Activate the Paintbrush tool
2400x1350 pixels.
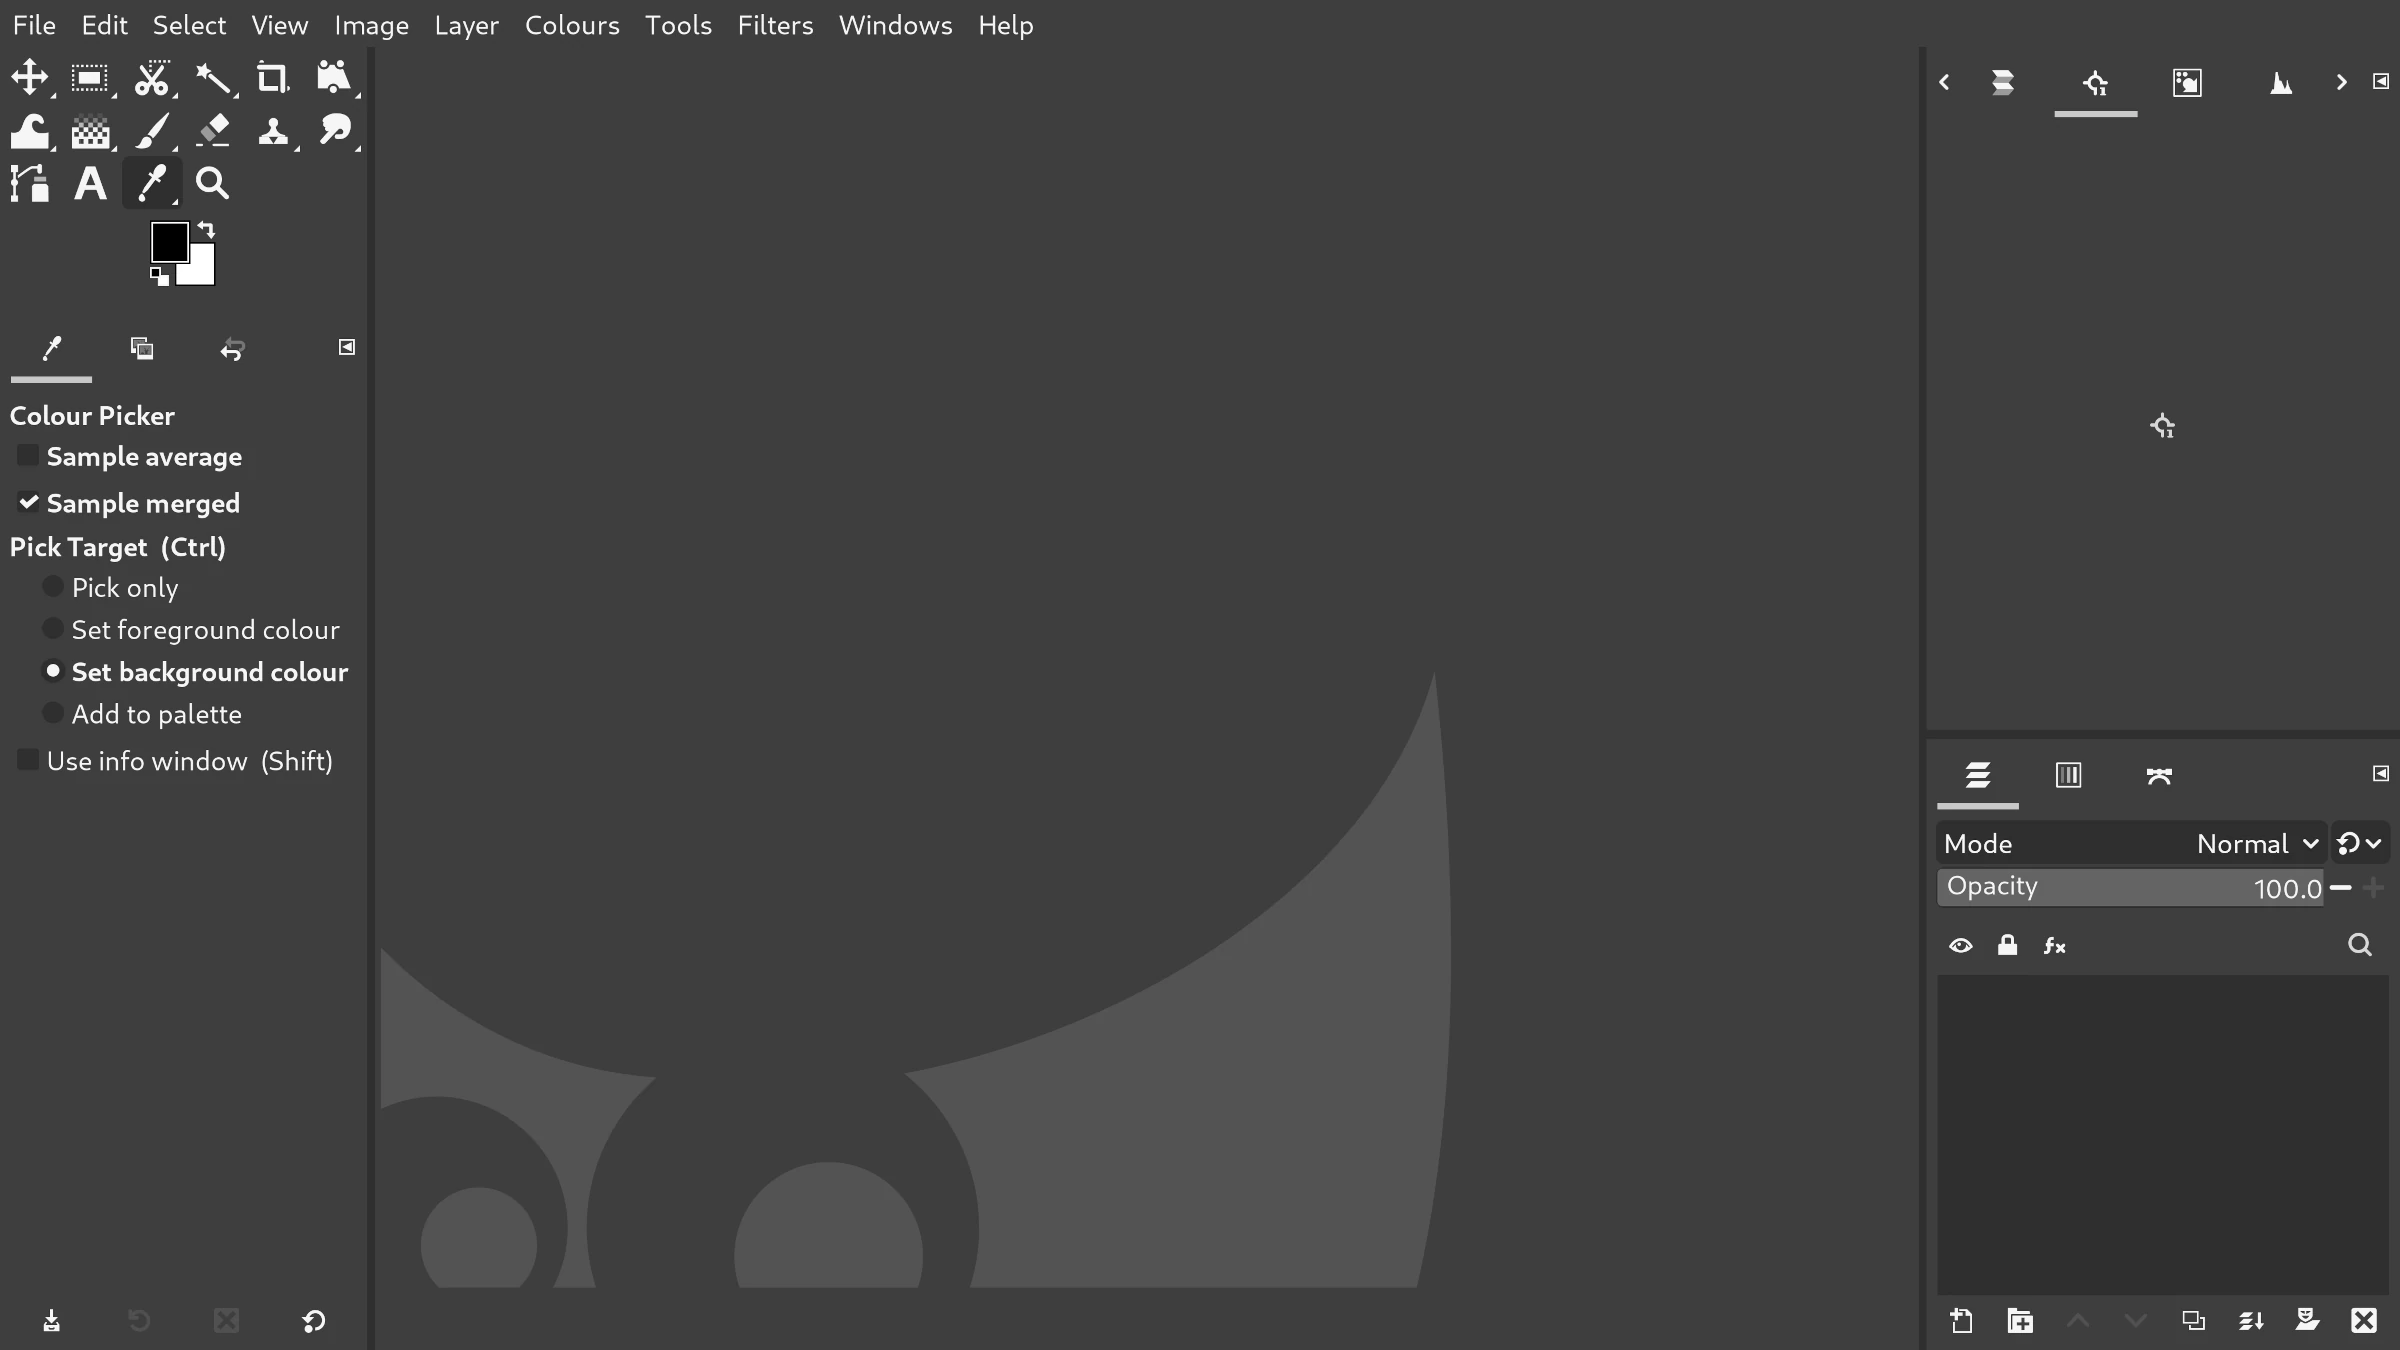pyautogui.click(x=152, y=131)
